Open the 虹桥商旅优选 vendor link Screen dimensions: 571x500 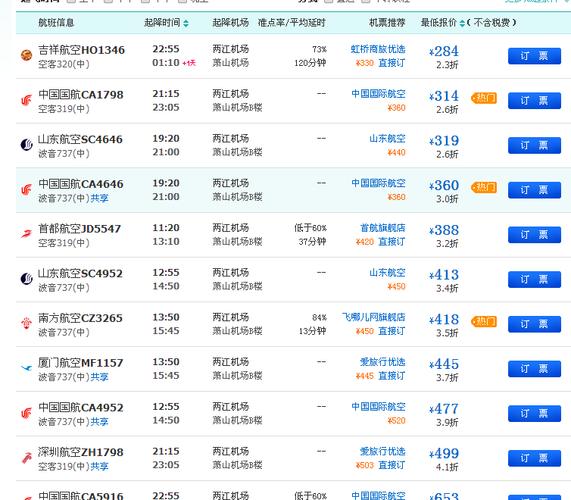(378, 49)
